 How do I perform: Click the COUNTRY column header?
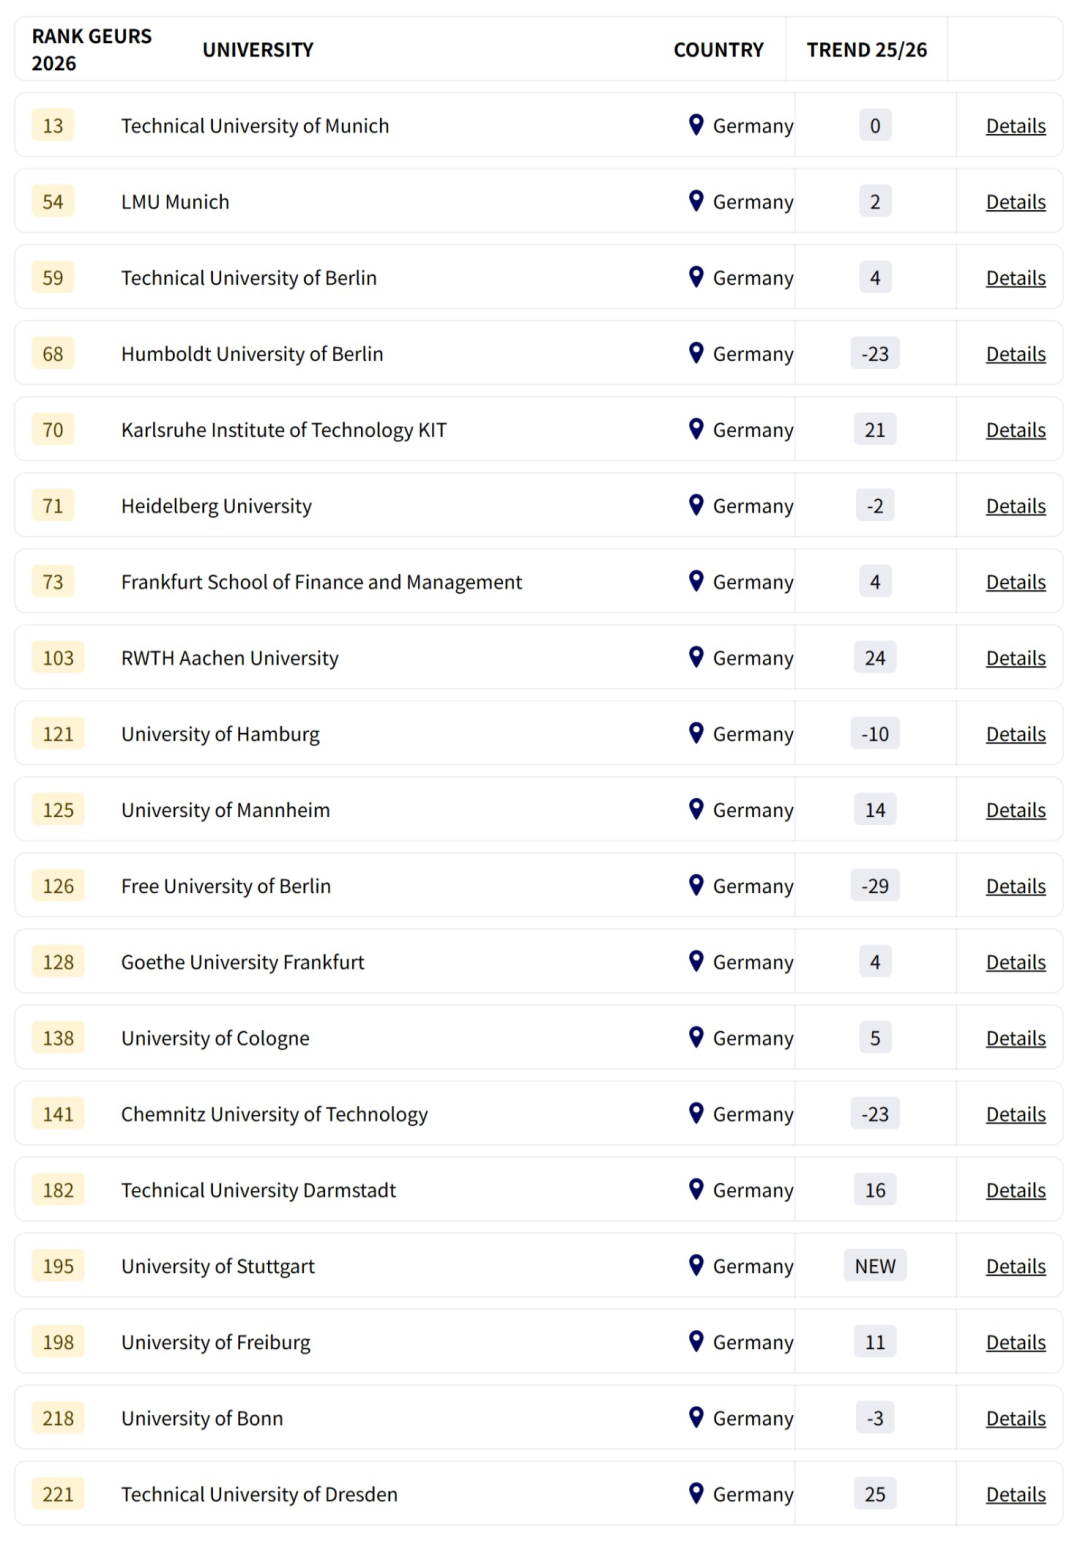pyautogui.click(x=718, y=49)
